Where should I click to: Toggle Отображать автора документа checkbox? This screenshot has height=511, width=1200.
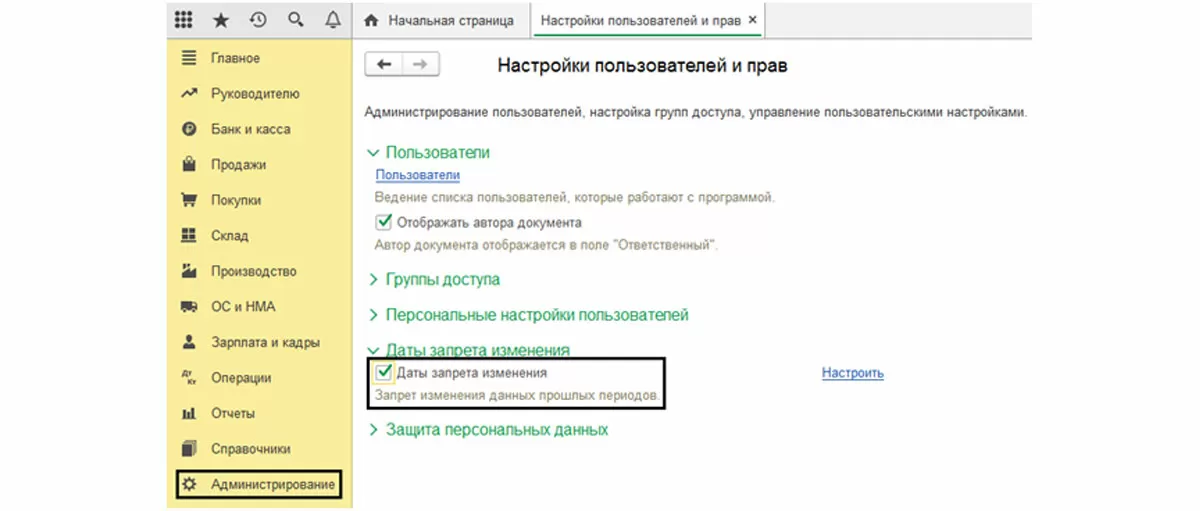click(x=384, y=222)
